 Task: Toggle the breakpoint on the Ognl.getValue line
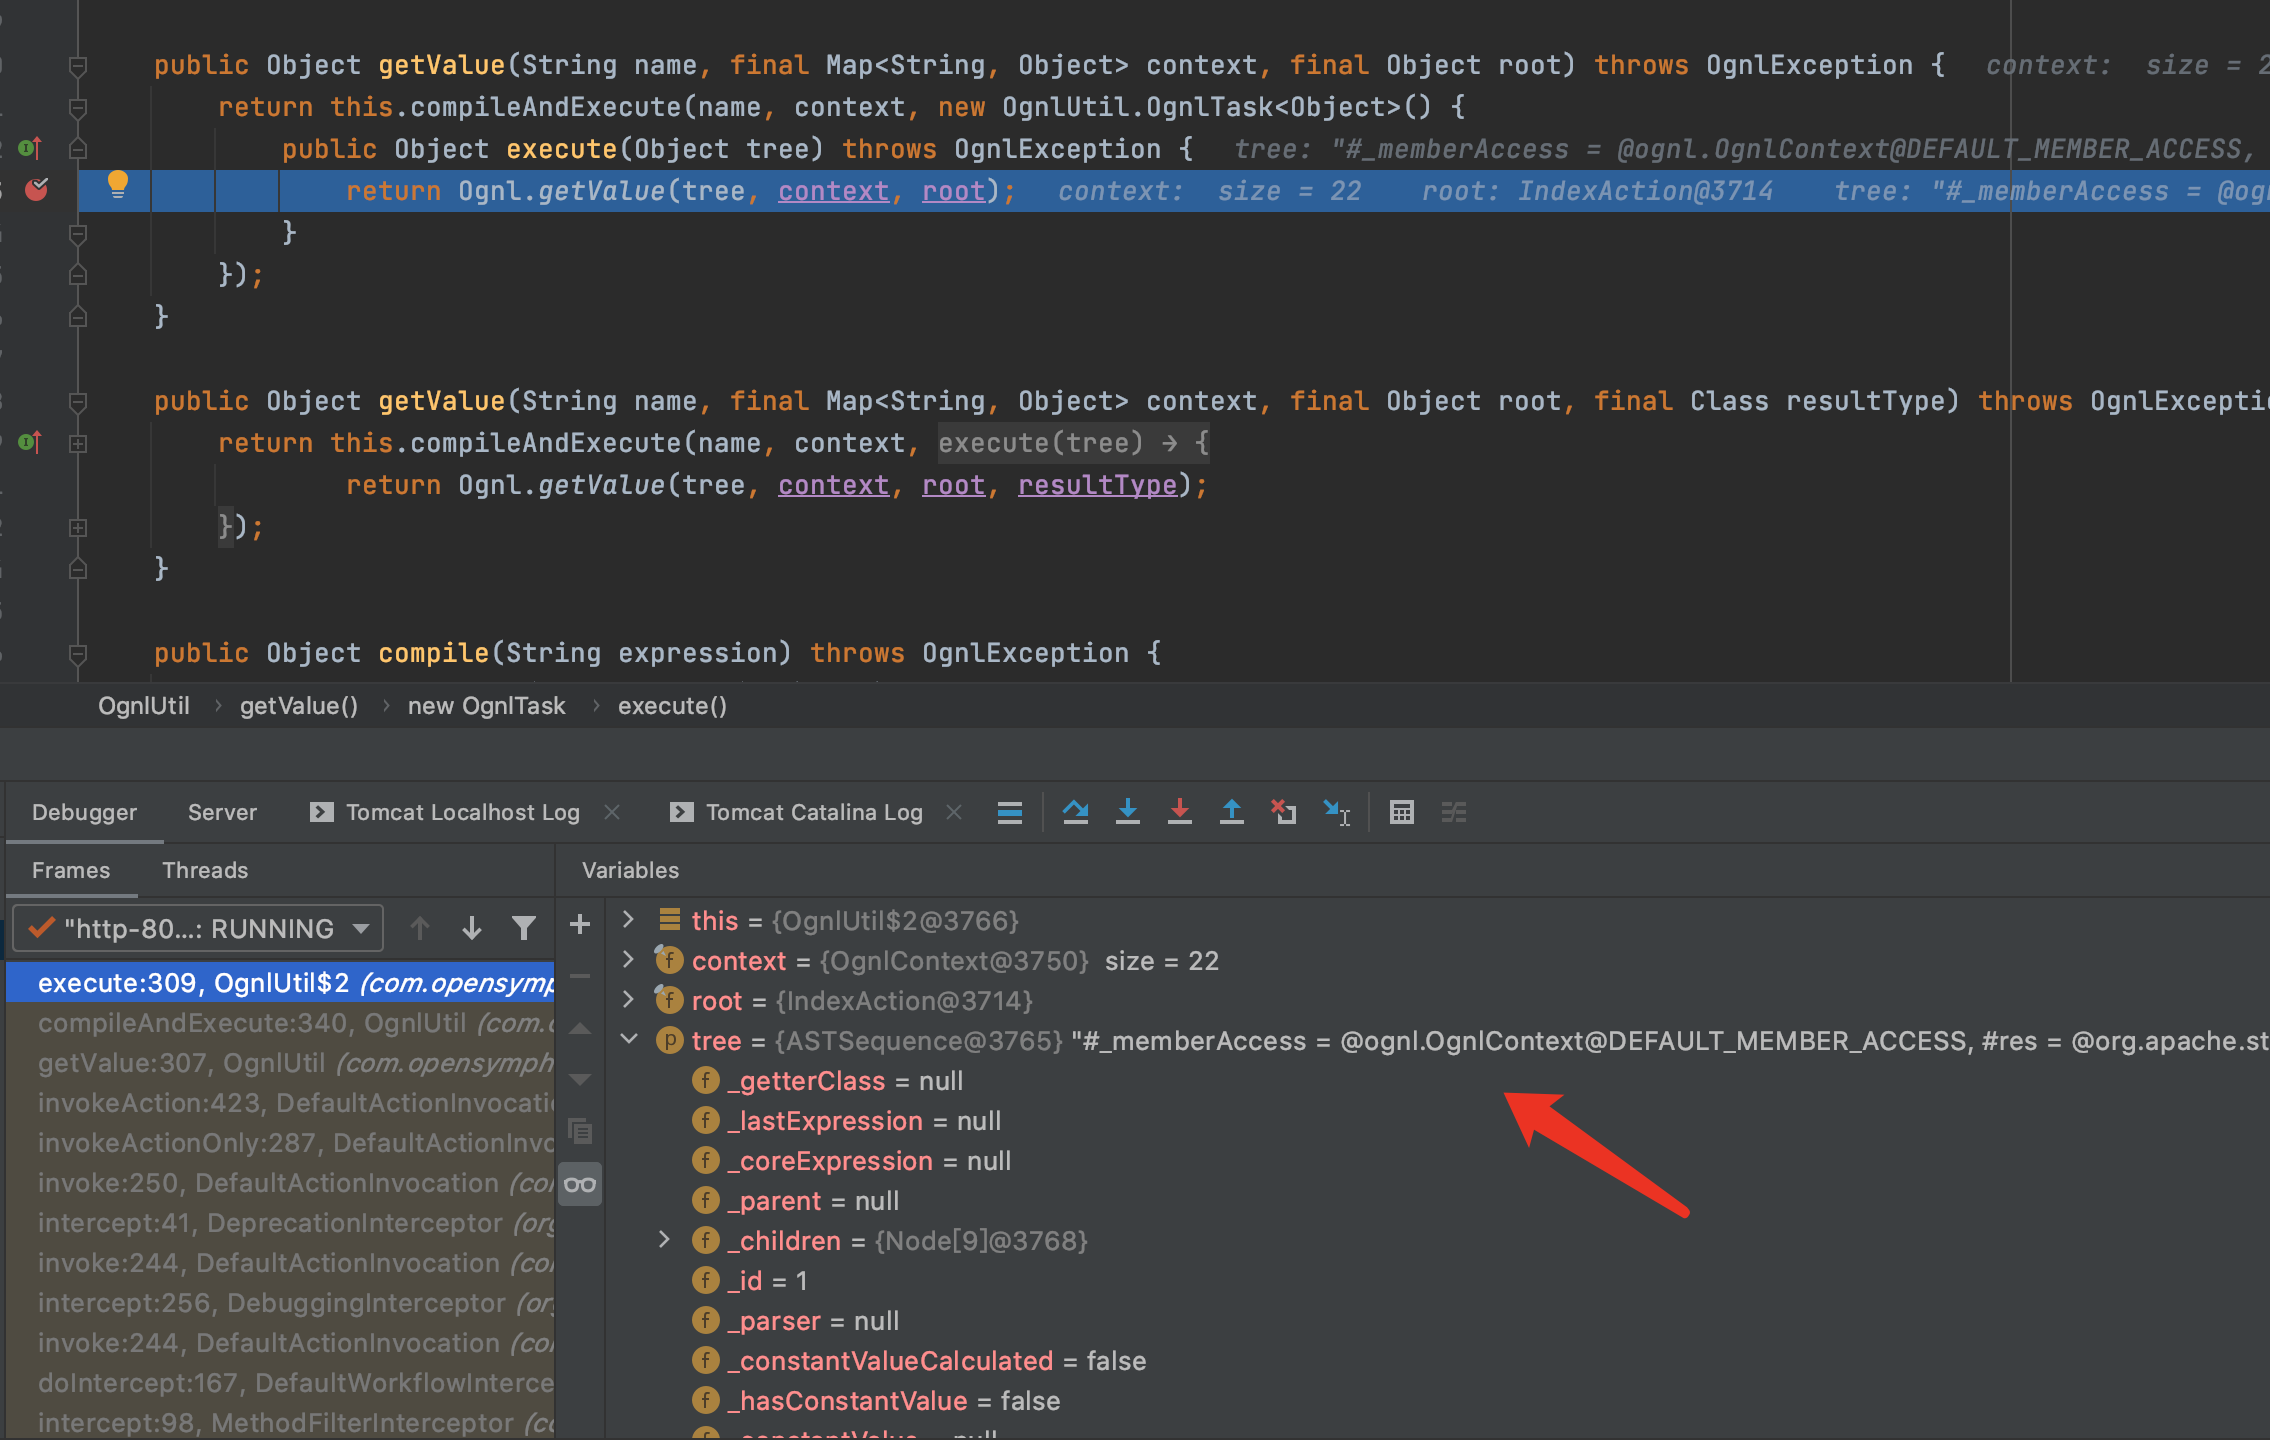pos(36,189)
